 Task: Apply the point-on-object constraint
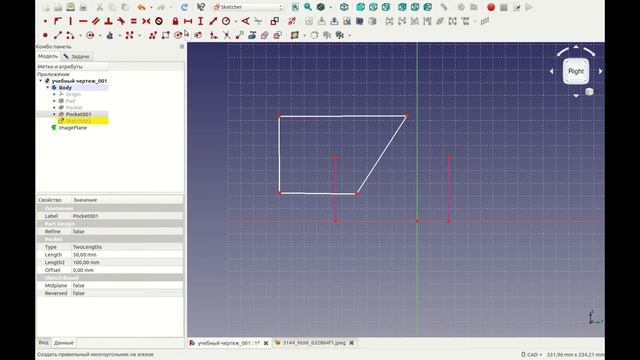58,21
